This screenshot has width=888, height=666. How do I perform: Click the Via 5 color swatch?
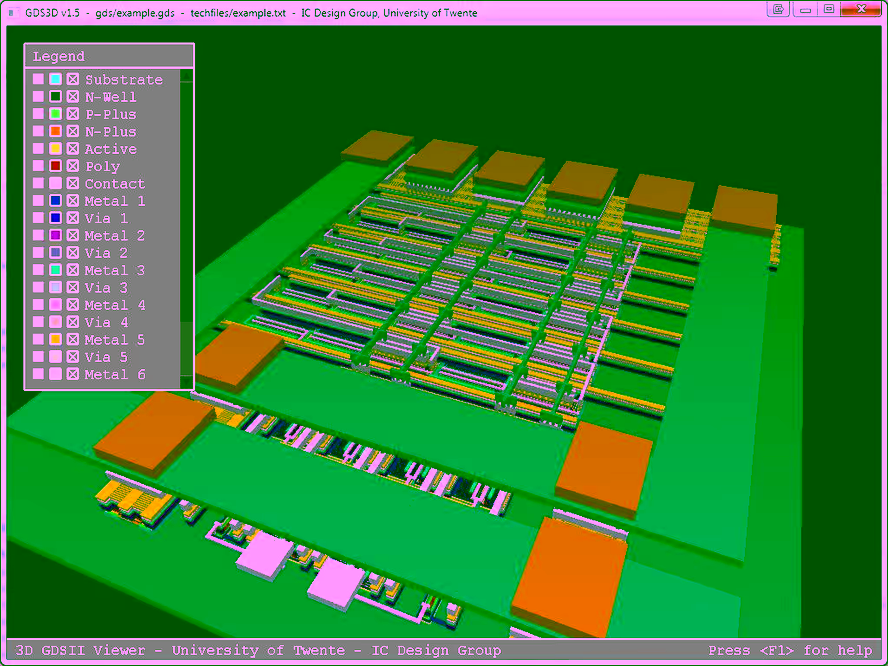pyautogui.click(x=55, y=357)
